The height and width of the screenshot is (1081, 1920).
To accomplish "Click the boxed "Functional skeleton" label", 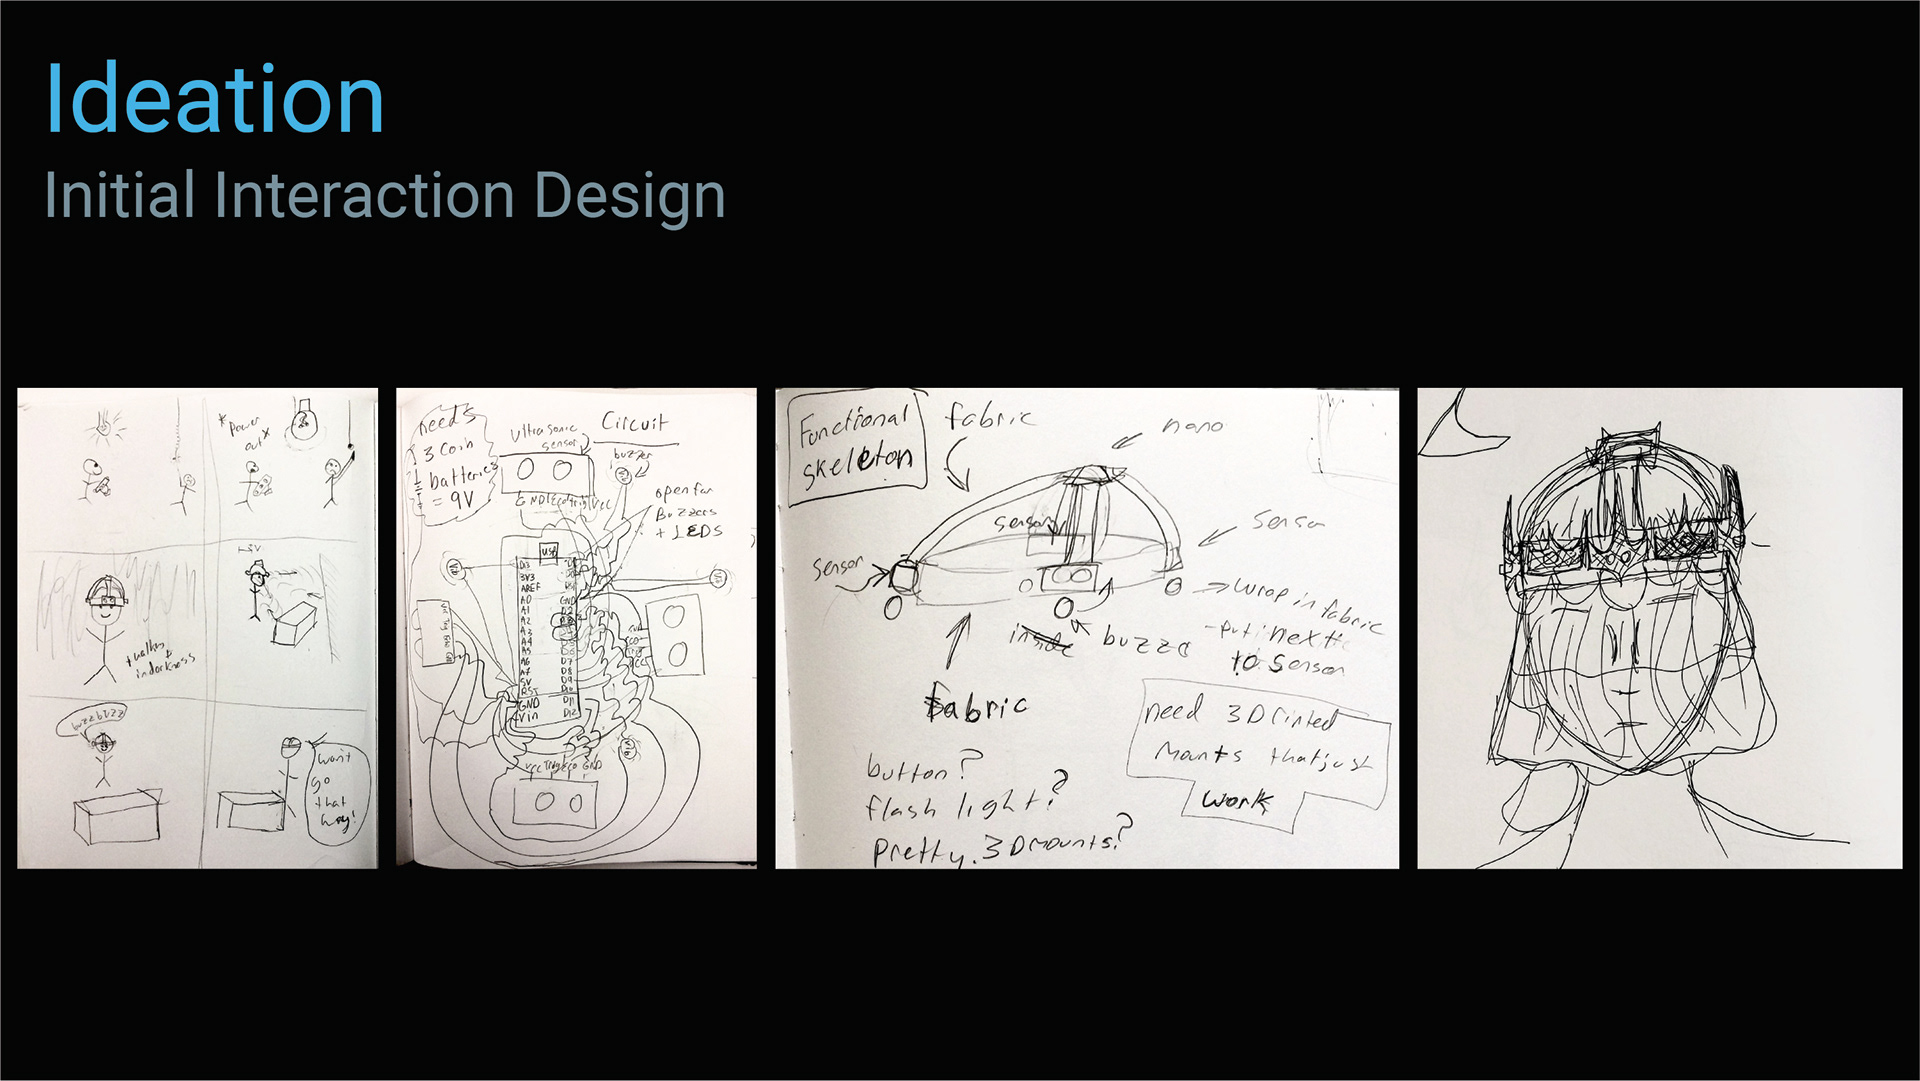I will (x=857, y=442).
